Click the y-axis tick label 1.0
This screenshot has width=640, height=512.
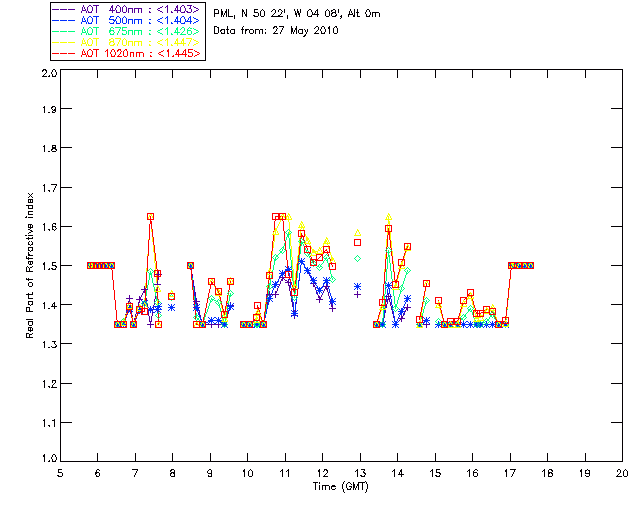[x=49, y=458]
